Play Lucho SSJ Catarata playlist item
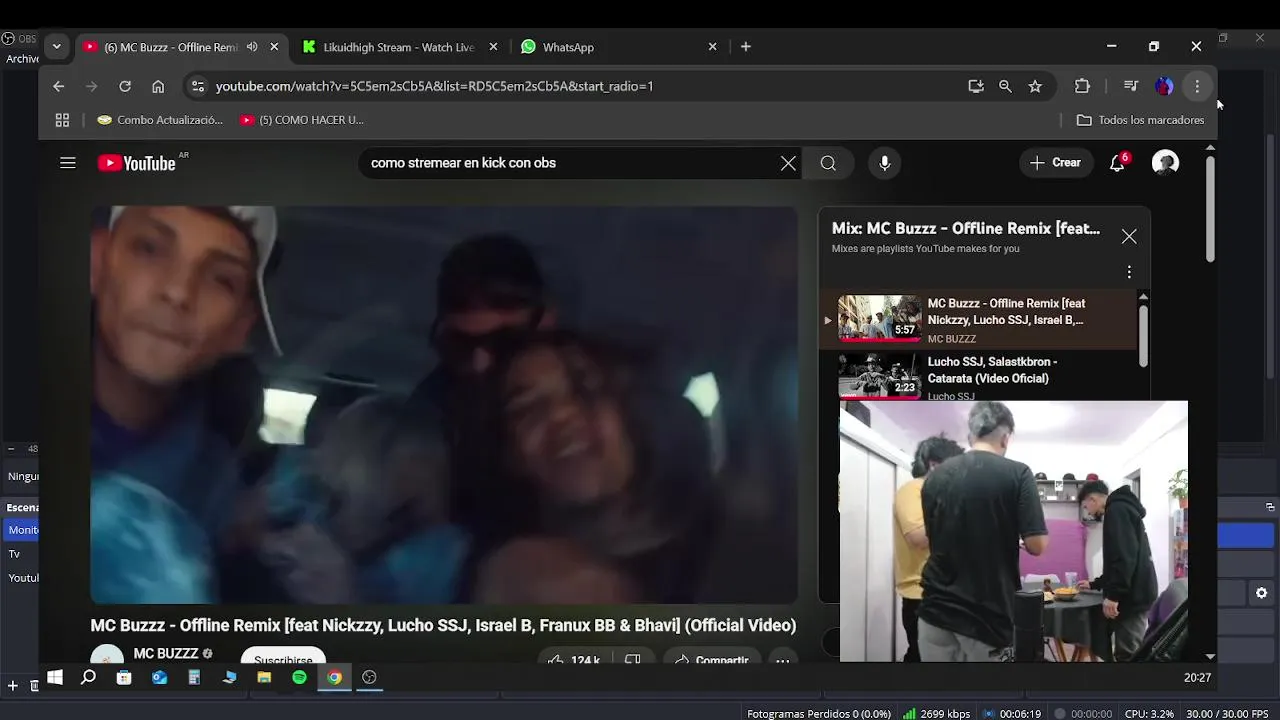The image size is (1280, 720). click(978, 376)
